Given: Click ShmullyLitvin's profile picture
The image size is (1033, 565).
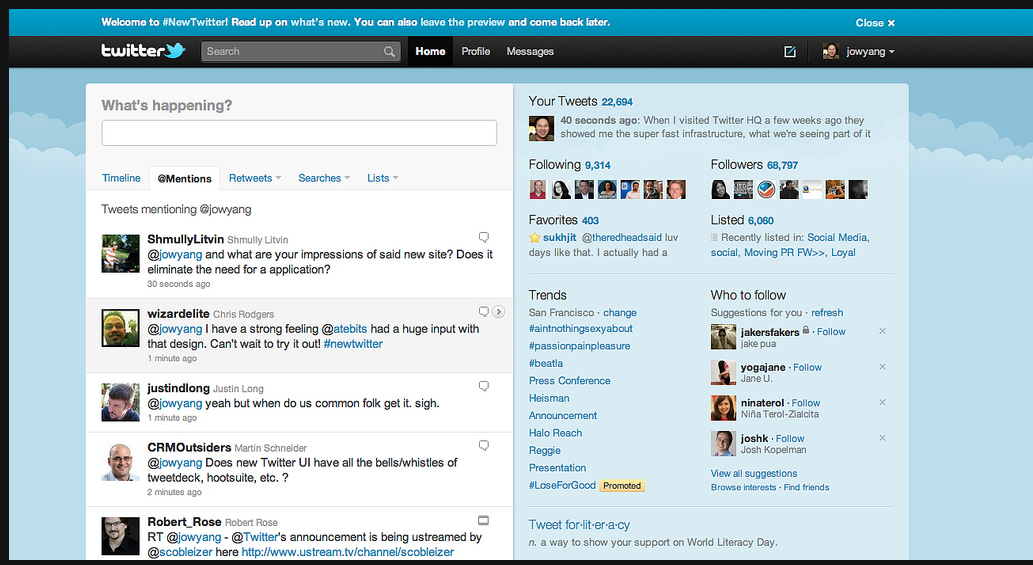Looking at the screenshot, I should pyautogui.click(x=121, y=254).
